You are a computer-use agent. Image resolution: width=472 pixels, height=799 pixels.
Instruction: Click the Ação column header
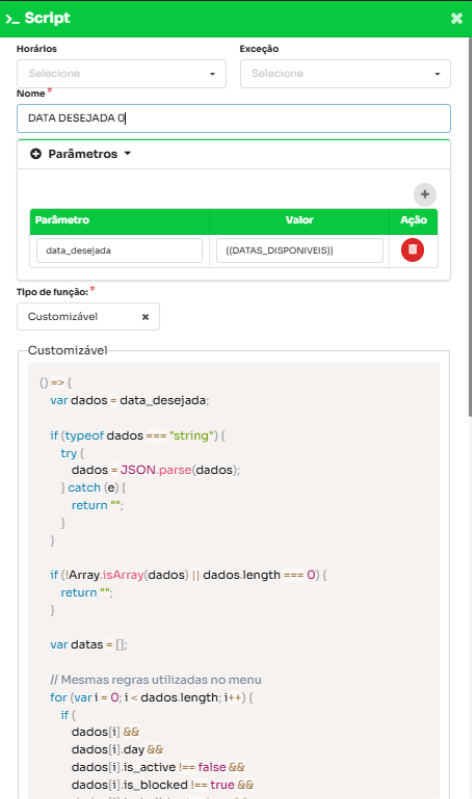click(x=413, y=220)
